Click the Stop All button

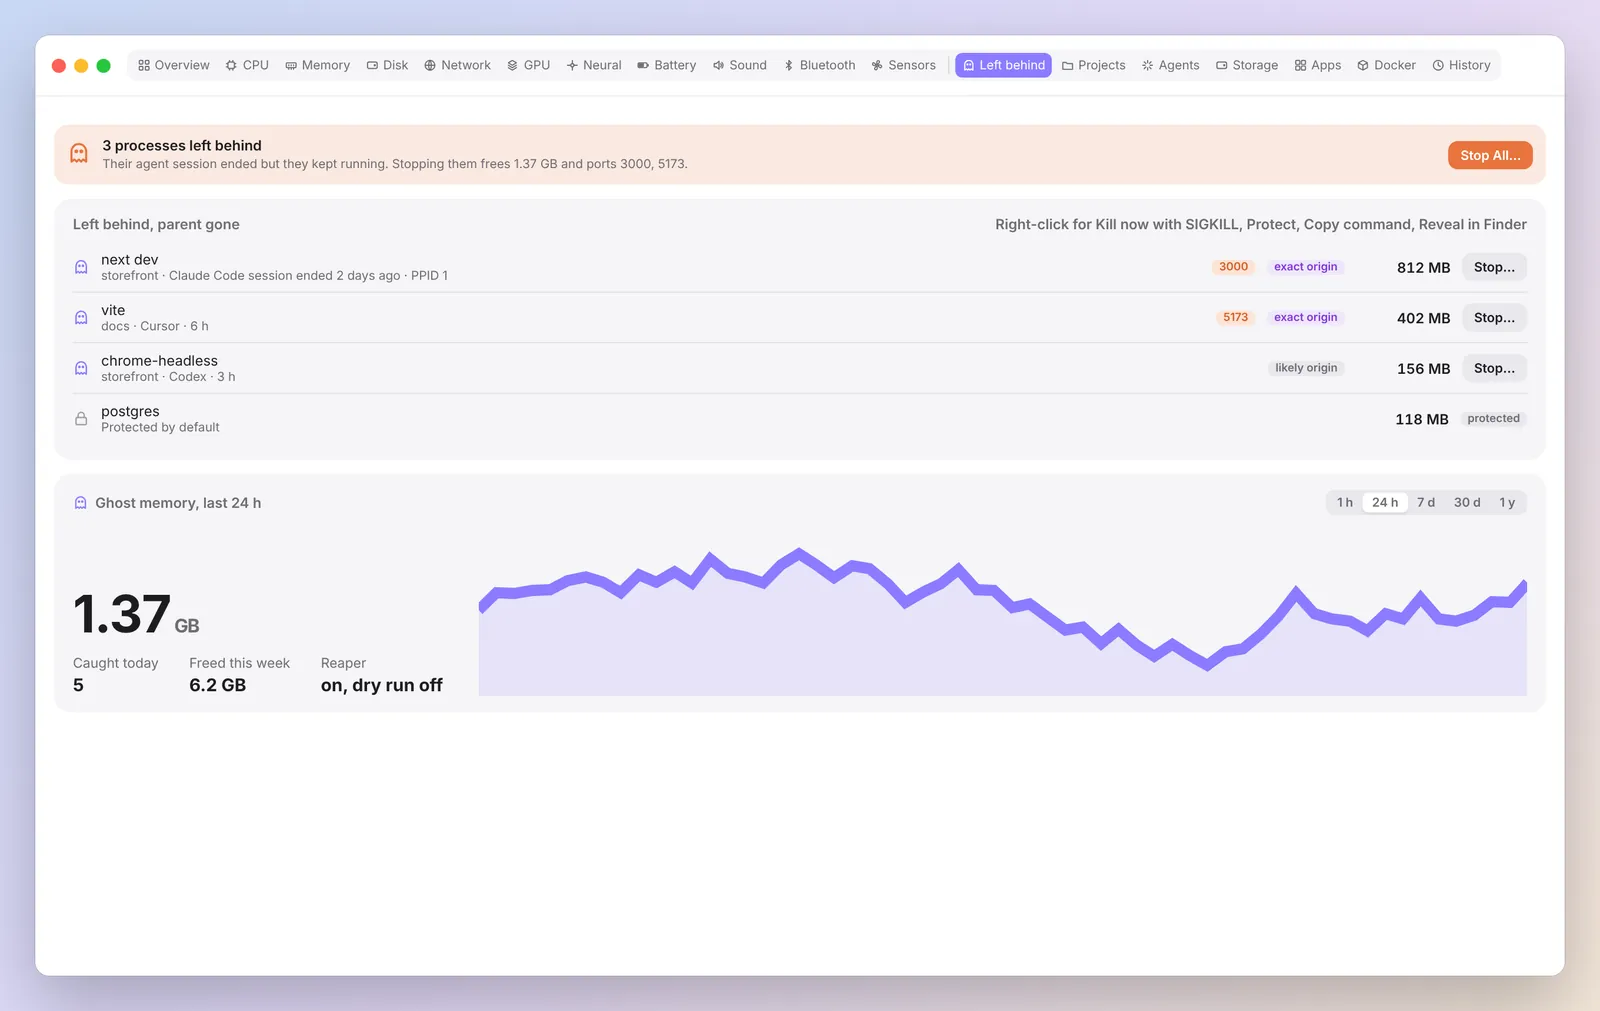click(1490, 155)
